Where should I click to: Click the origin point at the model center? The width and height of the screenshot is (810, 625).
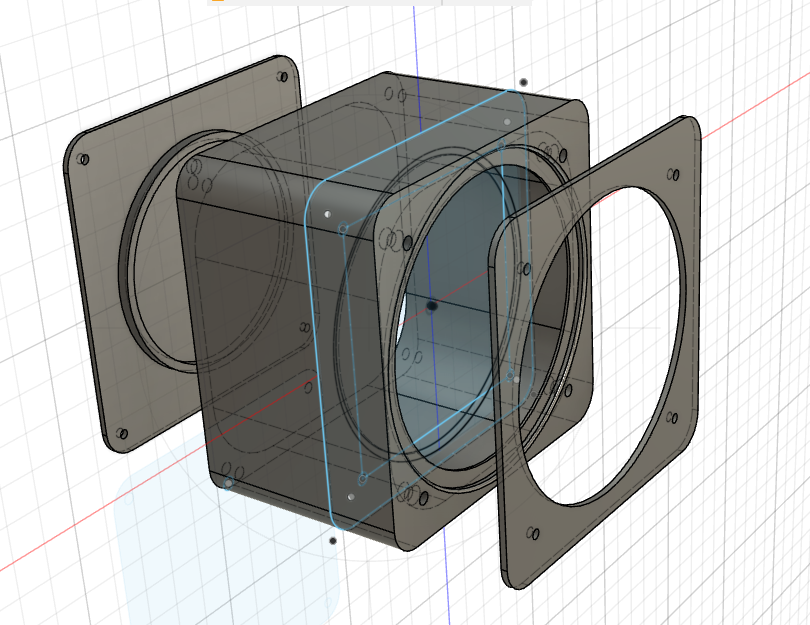[430, 305]
